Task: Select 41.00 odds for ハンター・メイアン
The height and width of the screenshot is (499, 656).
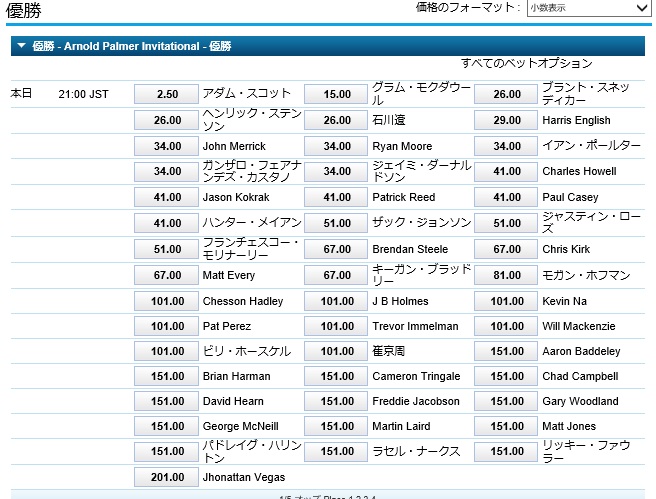Action: click(x=167, y=223)
